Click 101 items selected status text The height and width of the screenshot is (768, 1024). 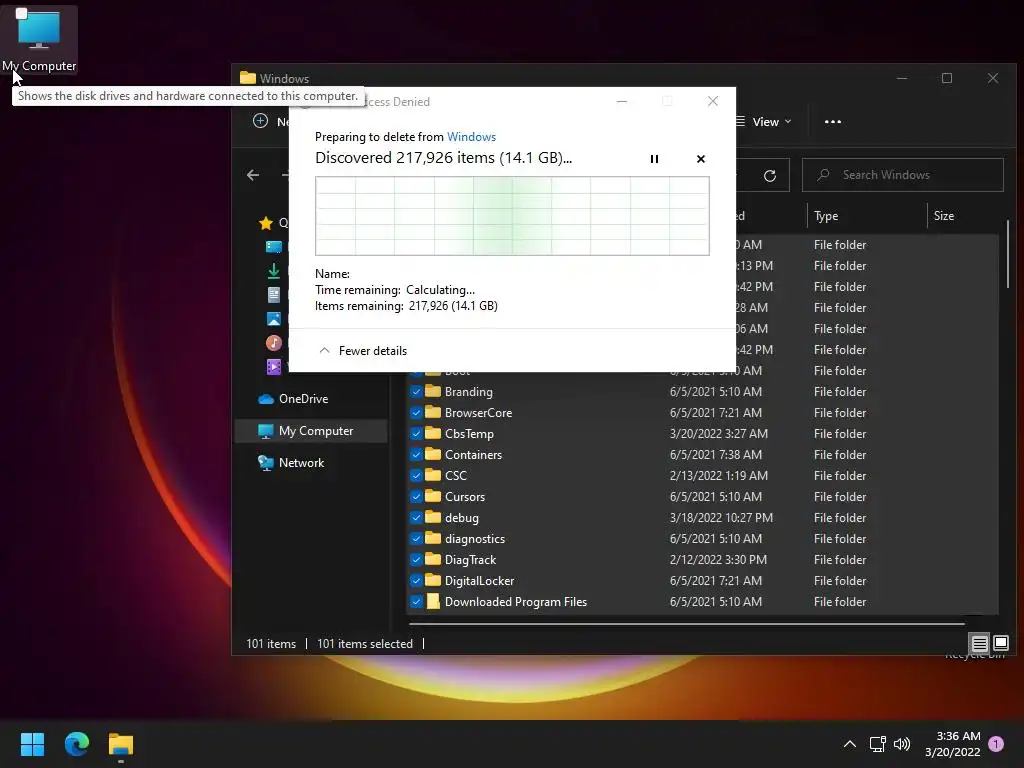click(x=364, y=644)
